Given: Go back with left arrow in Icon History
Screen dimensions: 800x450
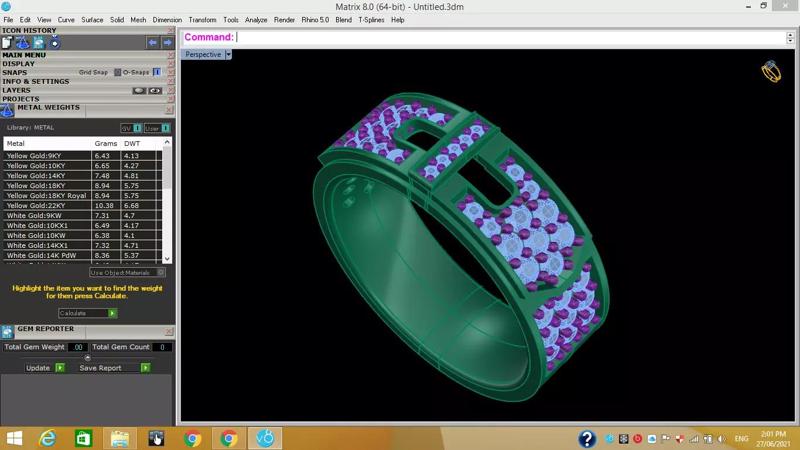Looking at the screenshot, I should coord(152,43).
